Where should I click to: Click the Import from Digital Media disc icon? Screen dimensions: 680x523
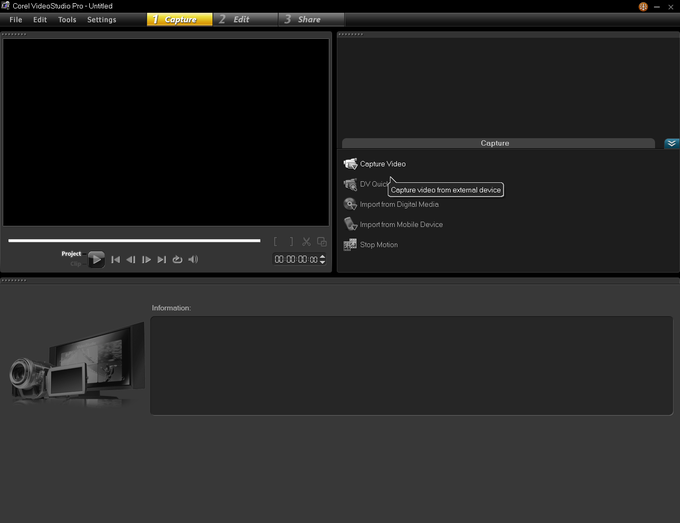350,204
